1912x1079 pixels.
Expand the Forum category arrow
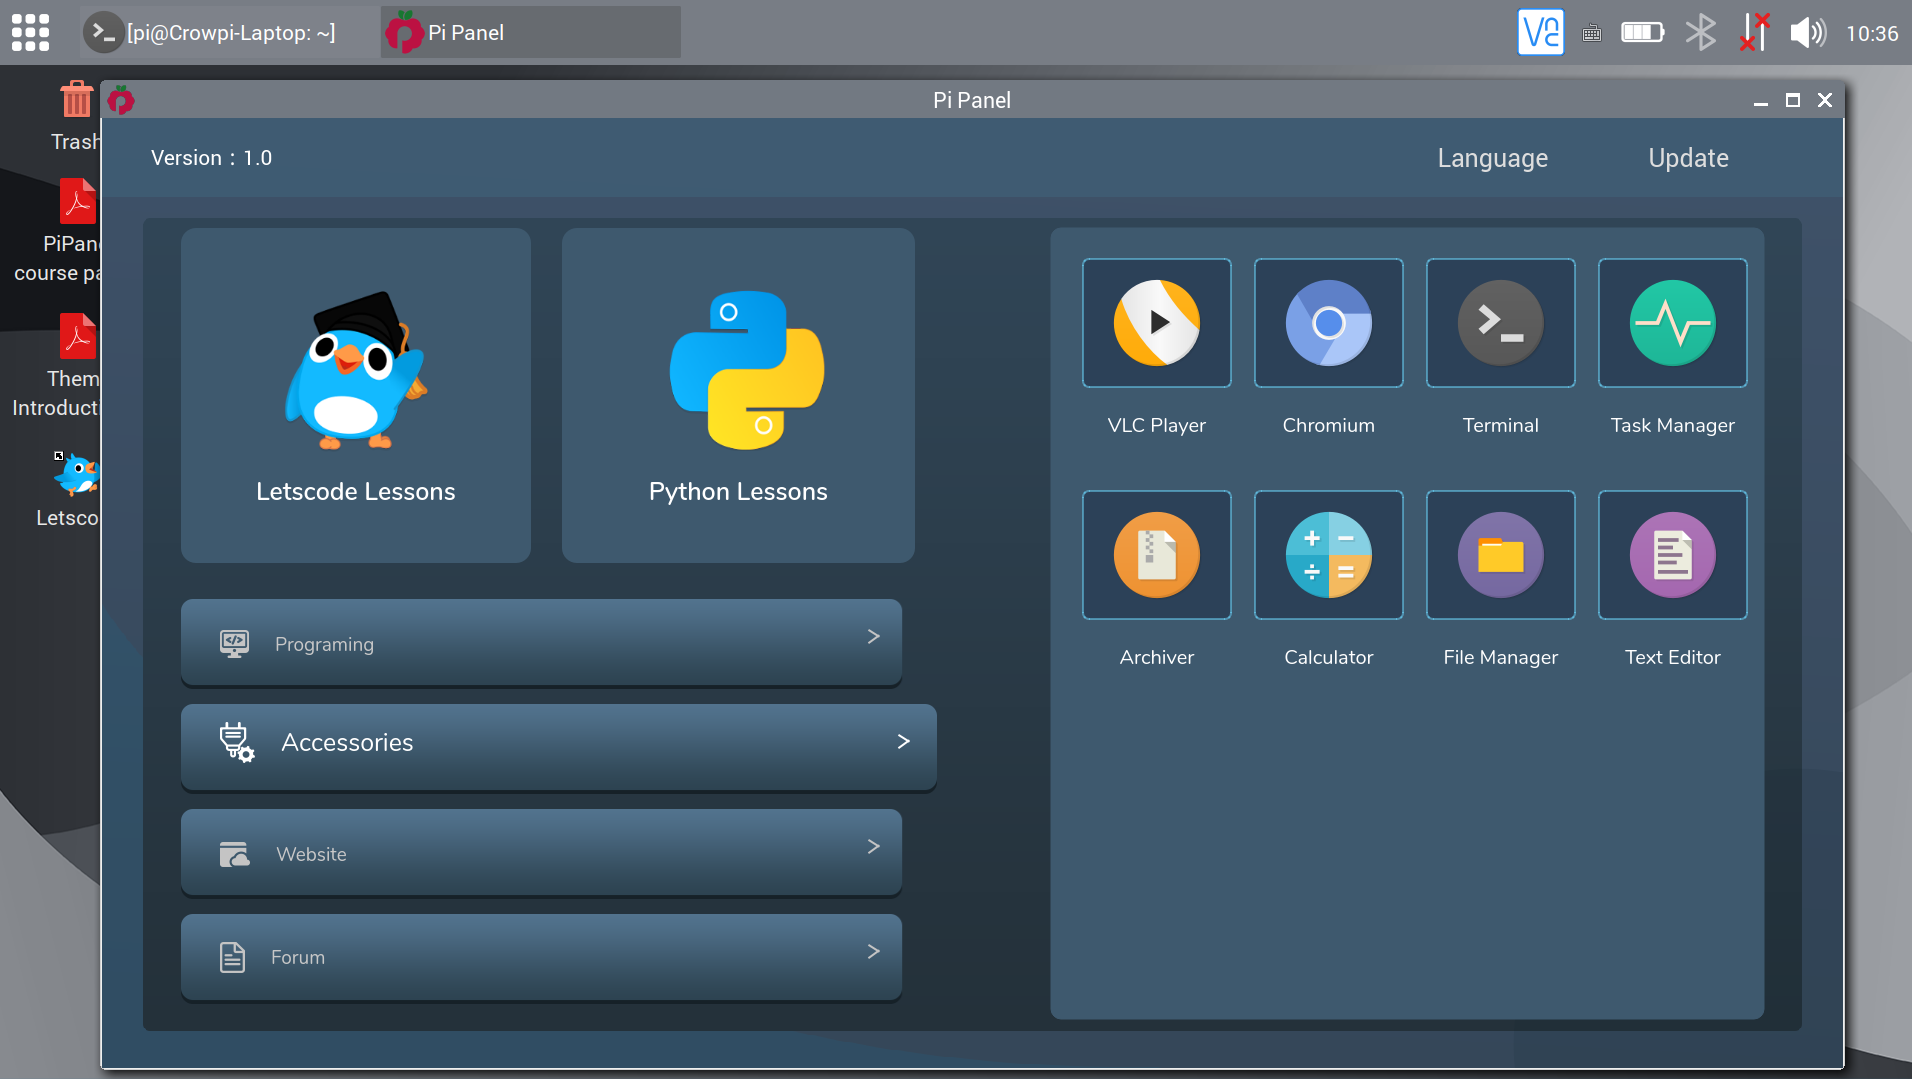point(873,951)
